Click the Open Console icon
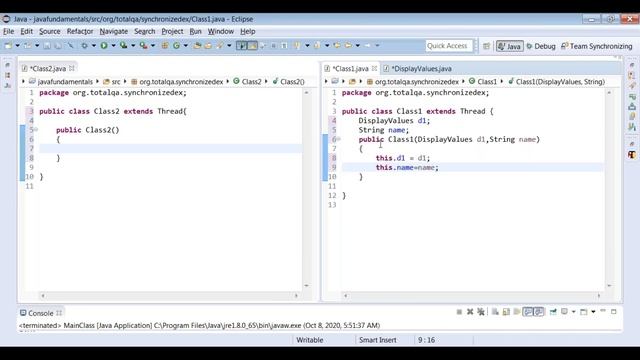The height and width of the screenshot is (360, 640). point(583,312)
